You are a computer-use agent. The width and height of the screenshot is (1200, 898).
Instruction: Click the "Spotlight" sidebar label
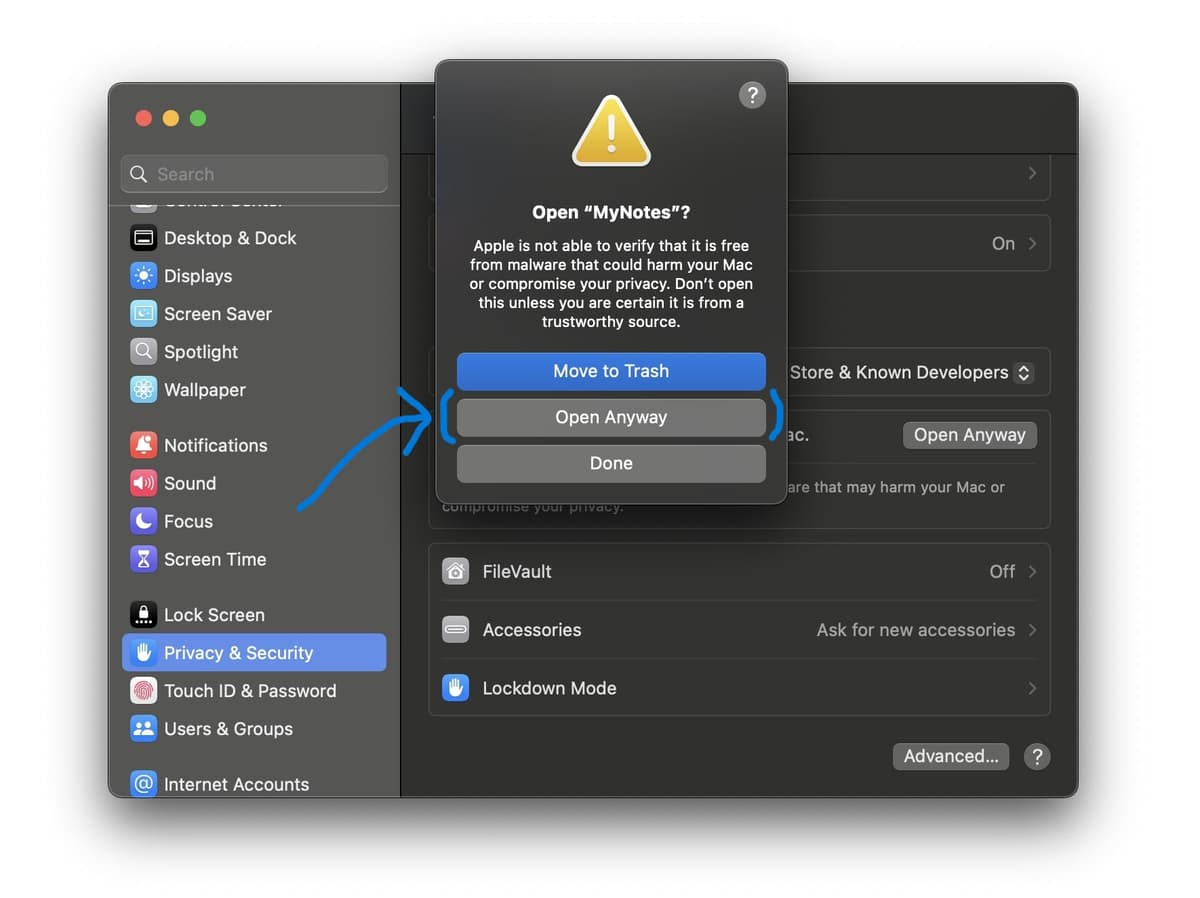(201, 352)
